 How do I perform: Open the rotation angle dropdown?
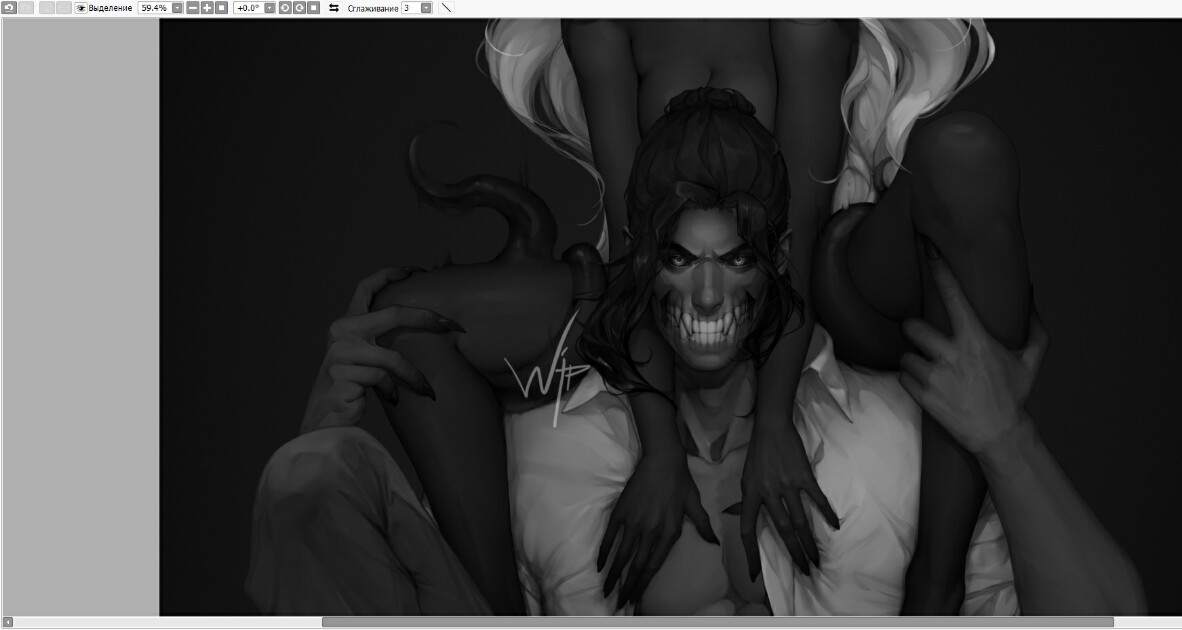pyautogui.click(x=269, y=8)
